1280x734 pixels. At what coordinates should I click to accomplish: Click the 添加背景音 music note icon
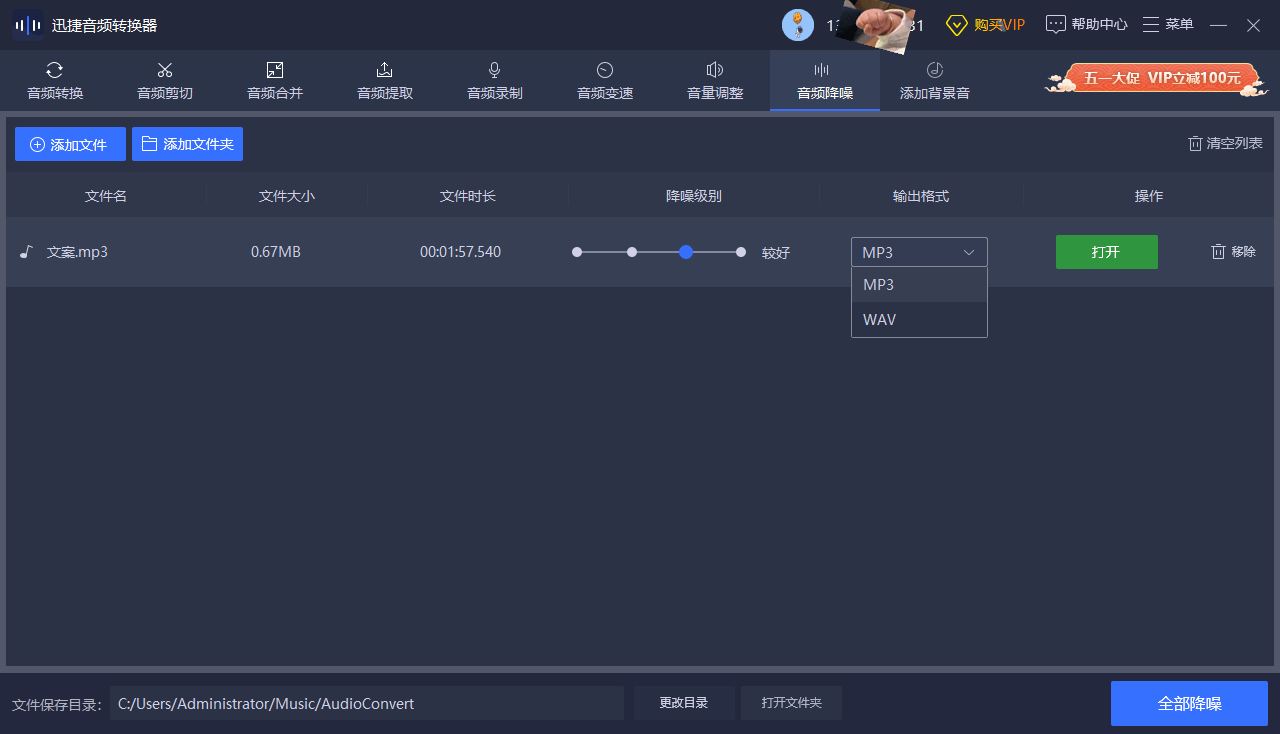point(935,70)
